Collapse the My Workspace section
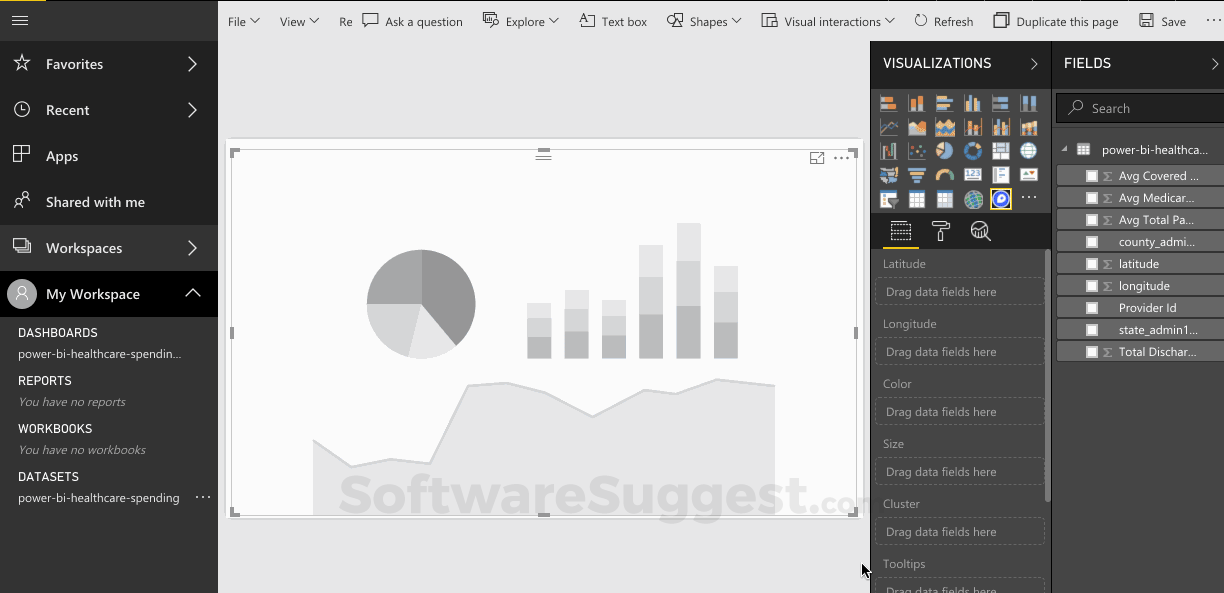The image size is (1224, 593). (193, 294)
